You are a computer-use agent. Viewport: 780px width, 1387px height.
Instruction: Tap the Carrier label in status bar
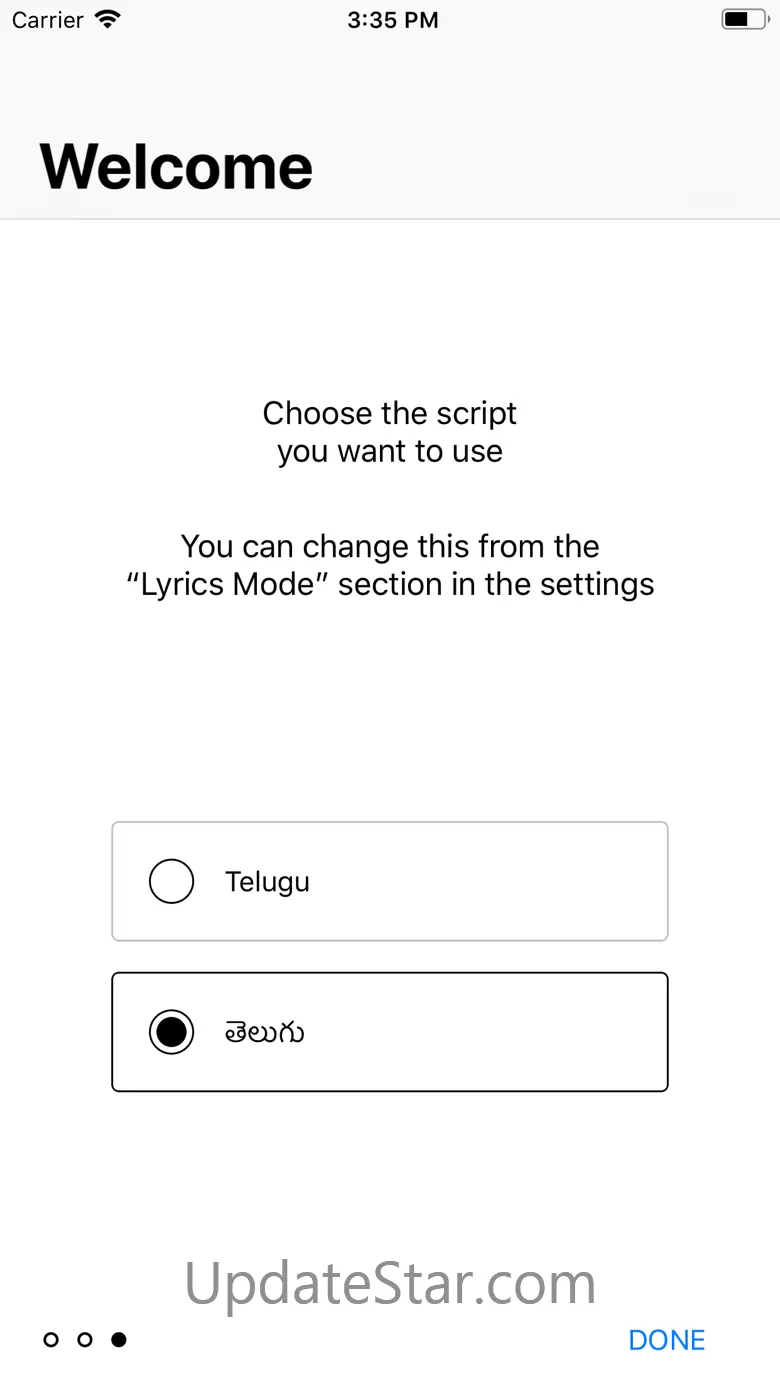pos(47,20)
